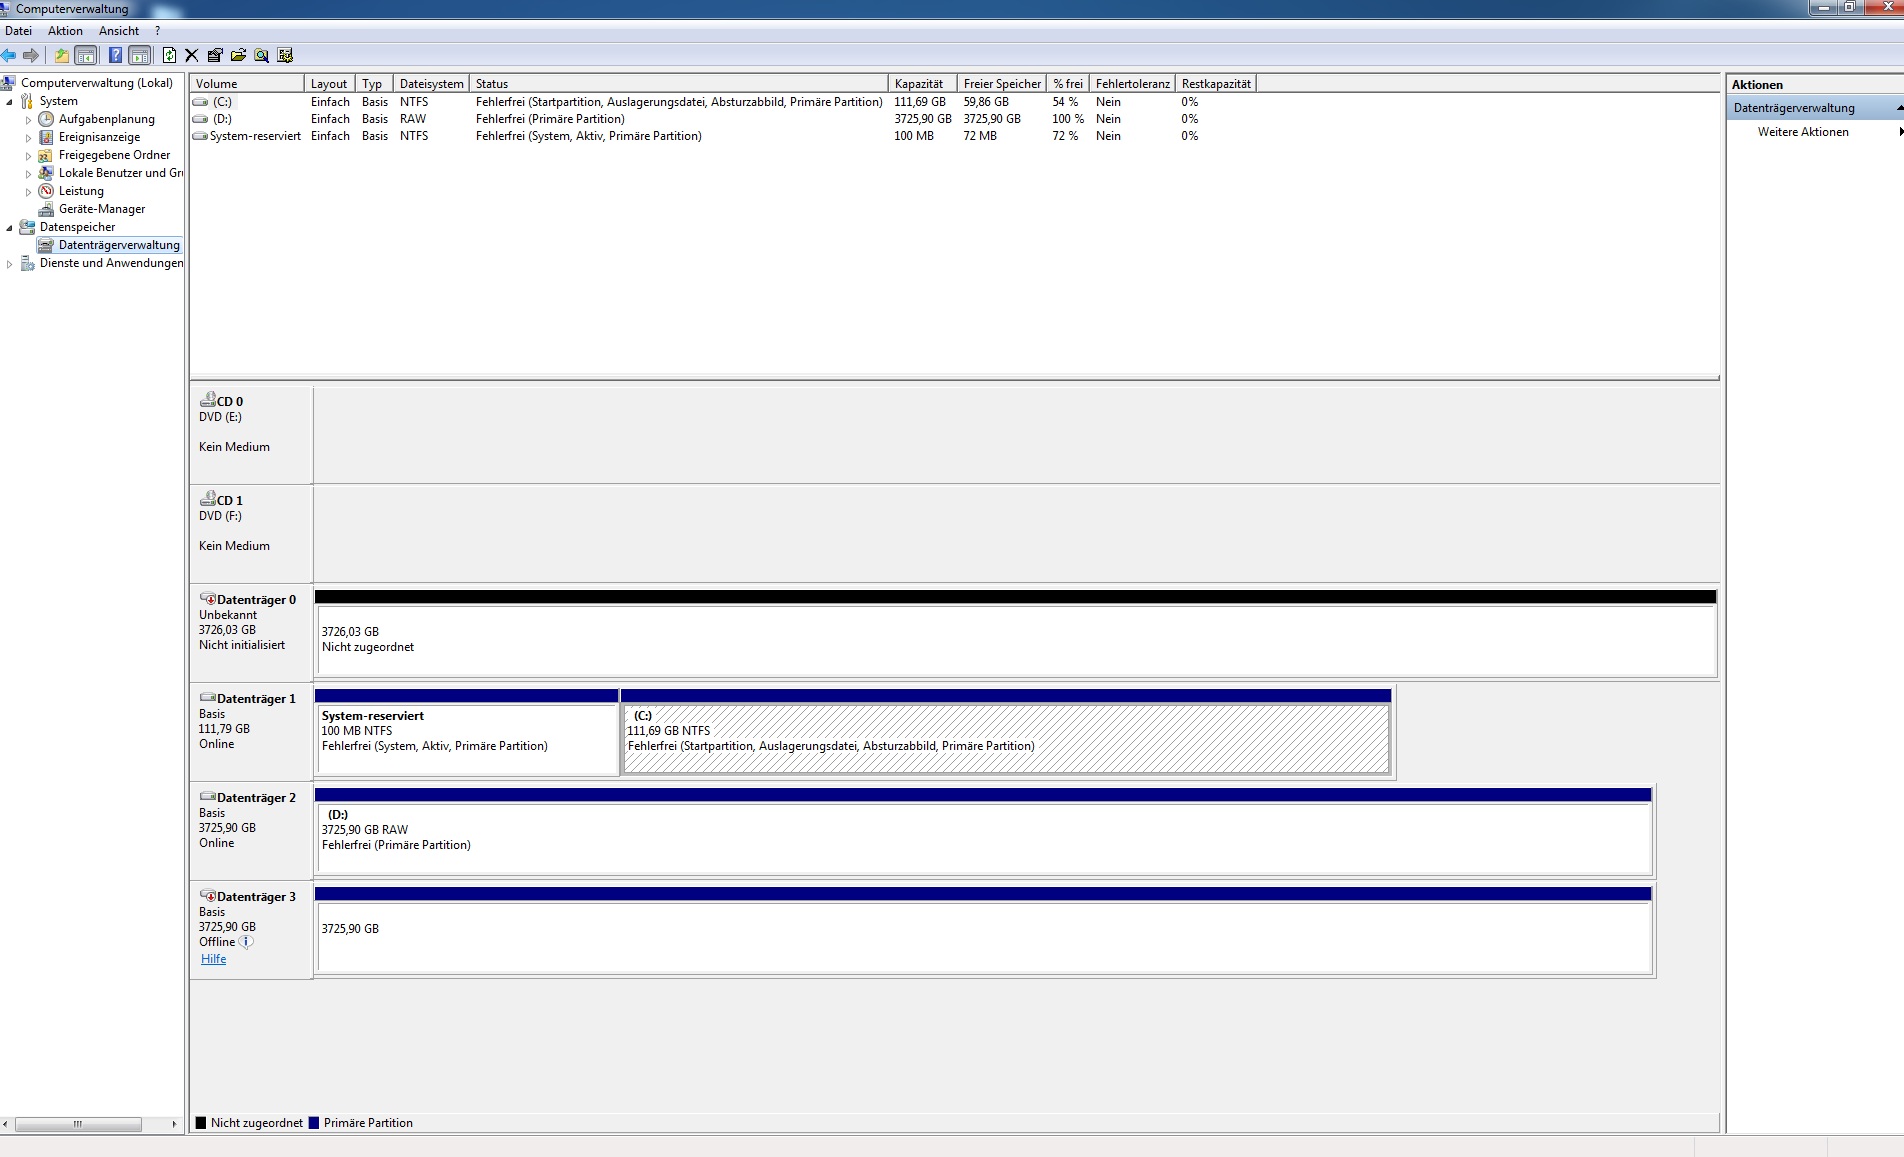Image resolution: width=1904 pixels, height=1157 pixels.
Task: Click the Refresh icon with green arrows
Action: pos(169,55)
